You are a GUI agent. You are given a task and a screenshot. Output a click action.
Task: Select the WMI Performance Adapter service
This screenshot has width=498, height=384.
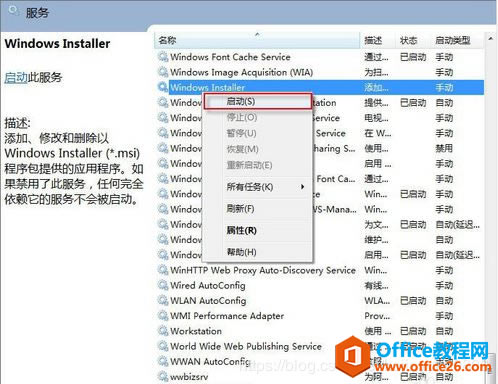tap(227, 316)
